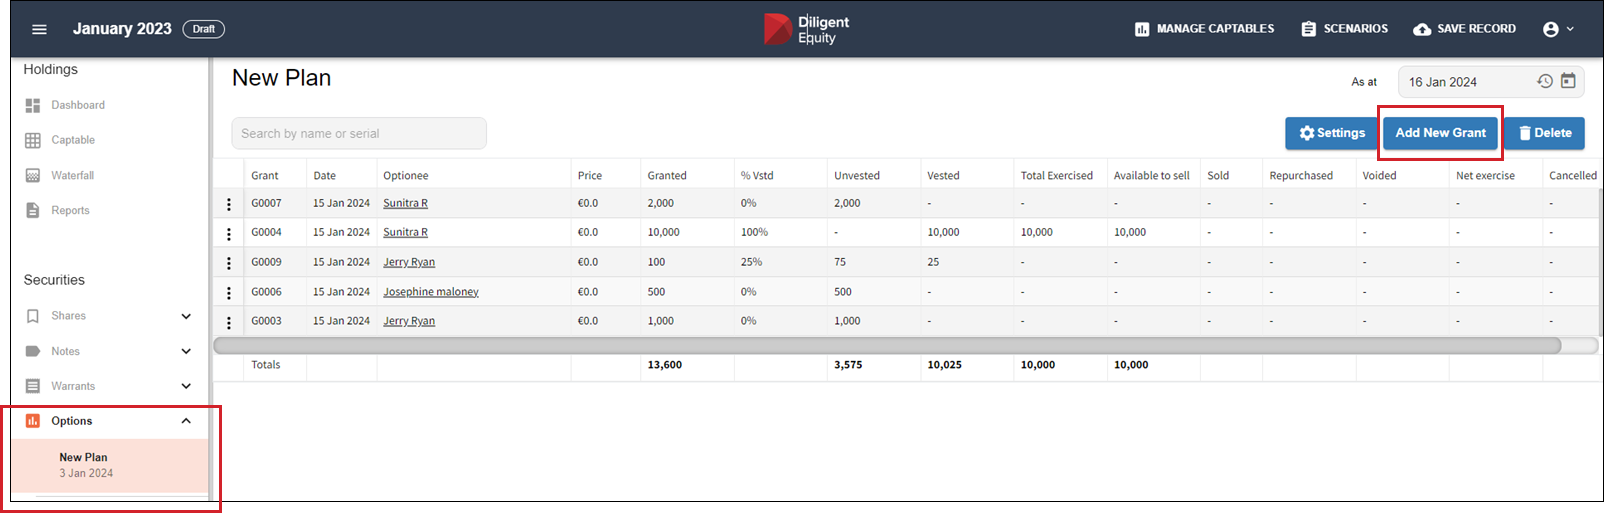Click the history clock icon in date field
This screenshot has height=513, width=1604.
tap(1545, 82)
